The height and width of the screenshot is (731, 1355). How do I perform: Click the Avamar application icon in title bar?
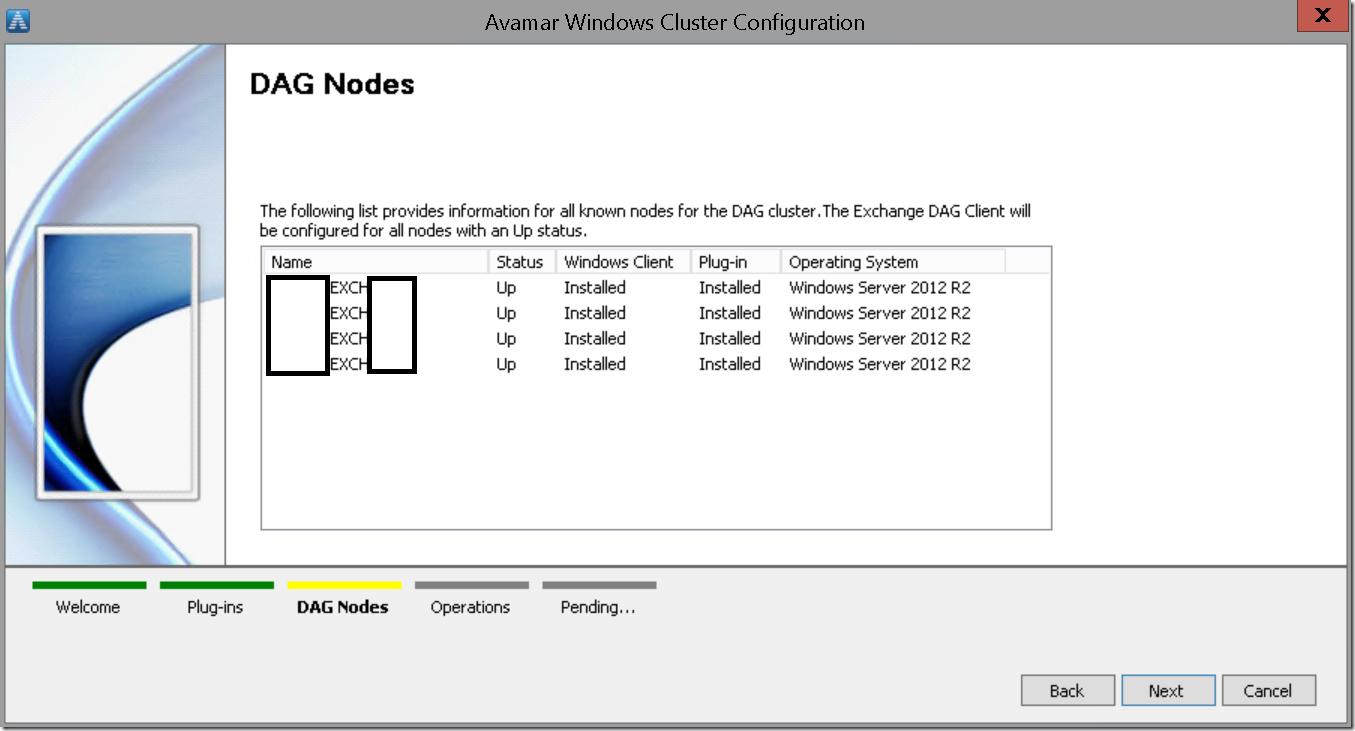coord(18,21)
